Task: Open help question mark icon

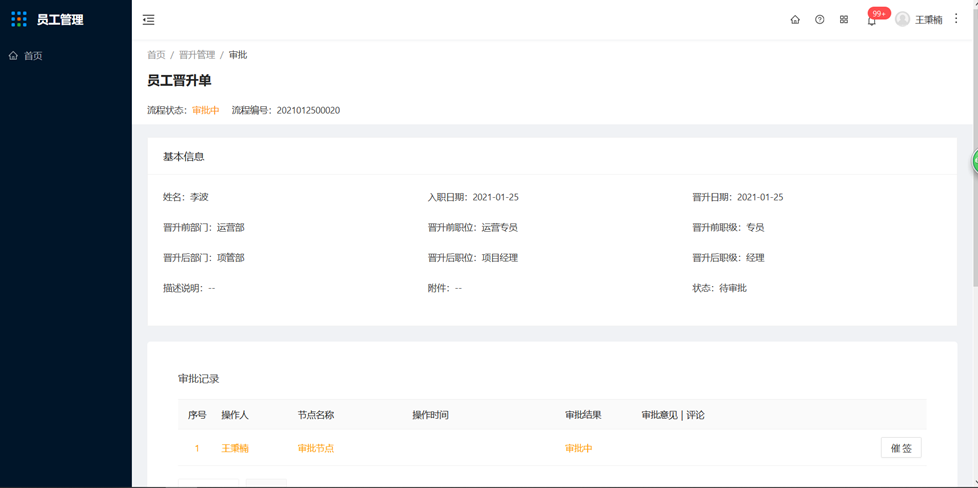Action: [820, 19]
